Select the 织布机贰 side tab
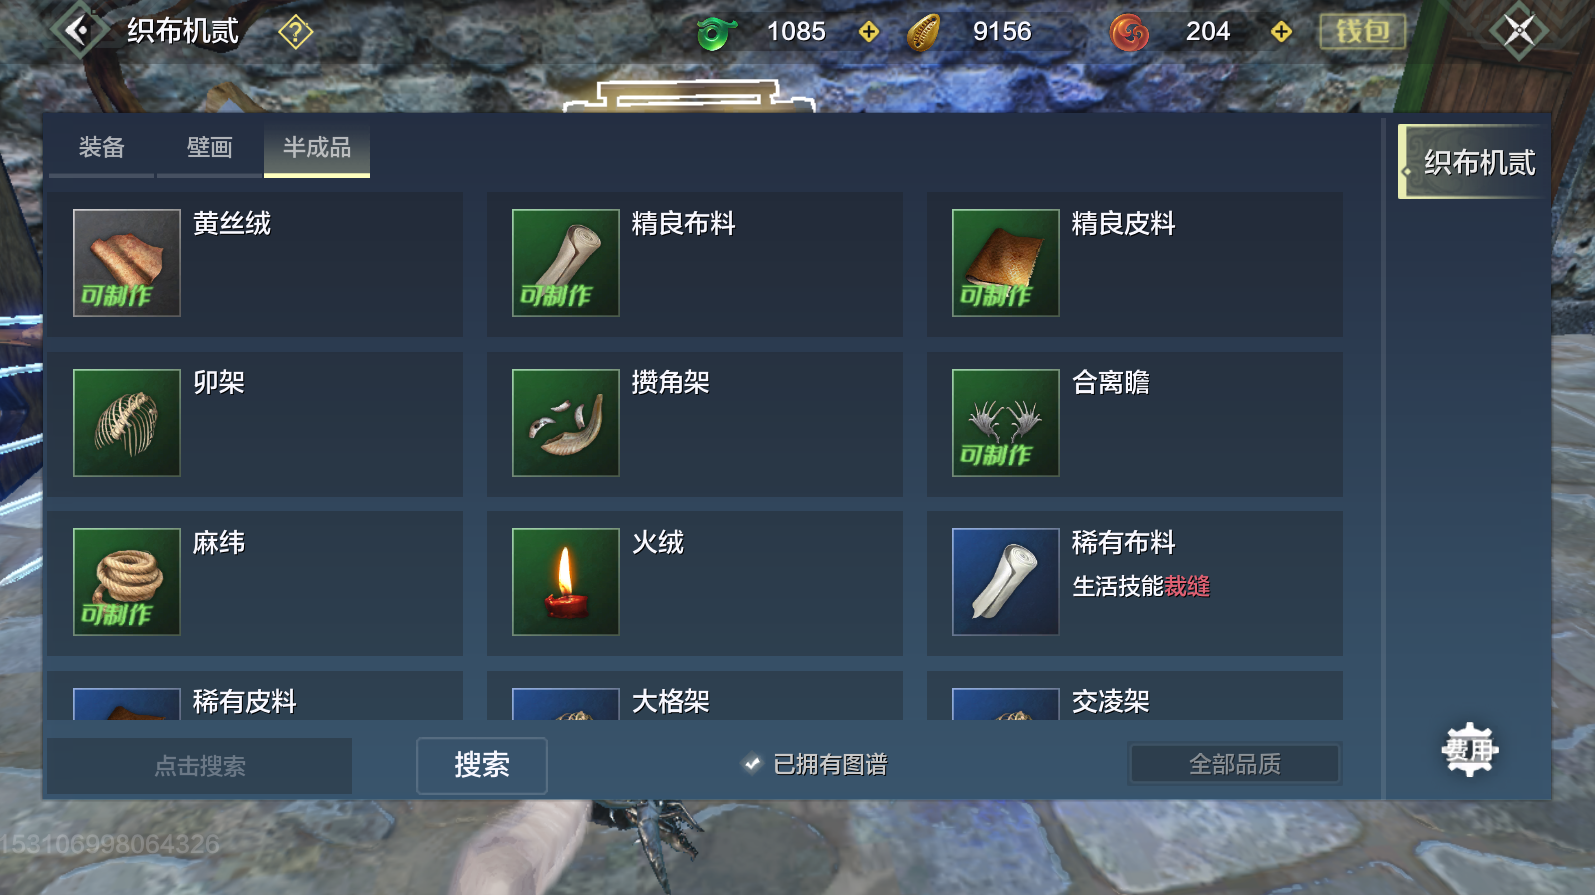1595x895 pixels. pyautogui.click(x=1474, y=162)
